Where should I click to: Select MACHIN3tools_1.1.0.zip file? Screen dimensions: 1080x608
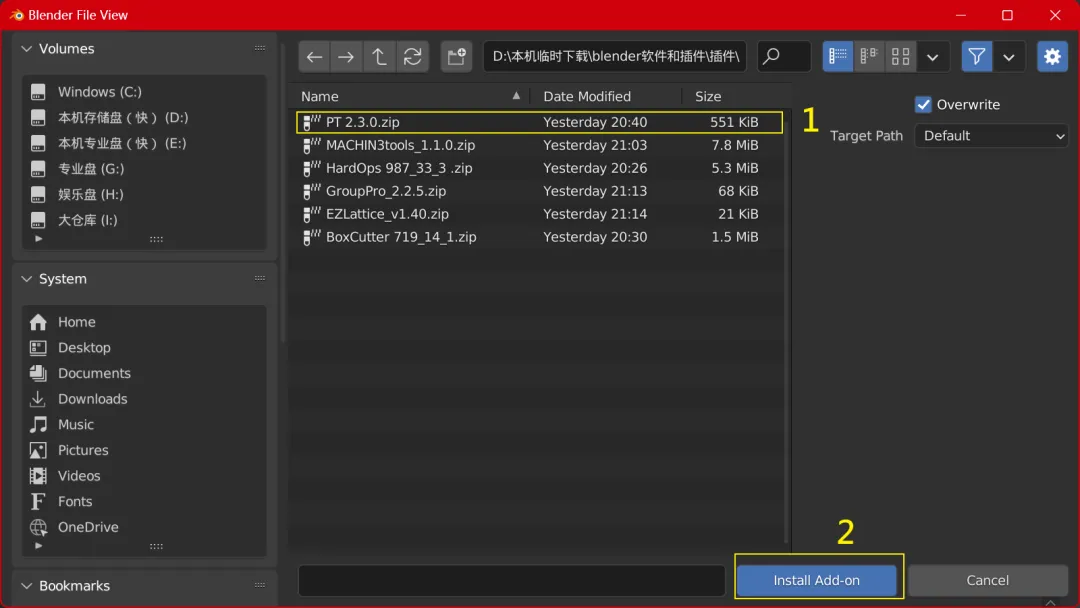pos(539,145)
